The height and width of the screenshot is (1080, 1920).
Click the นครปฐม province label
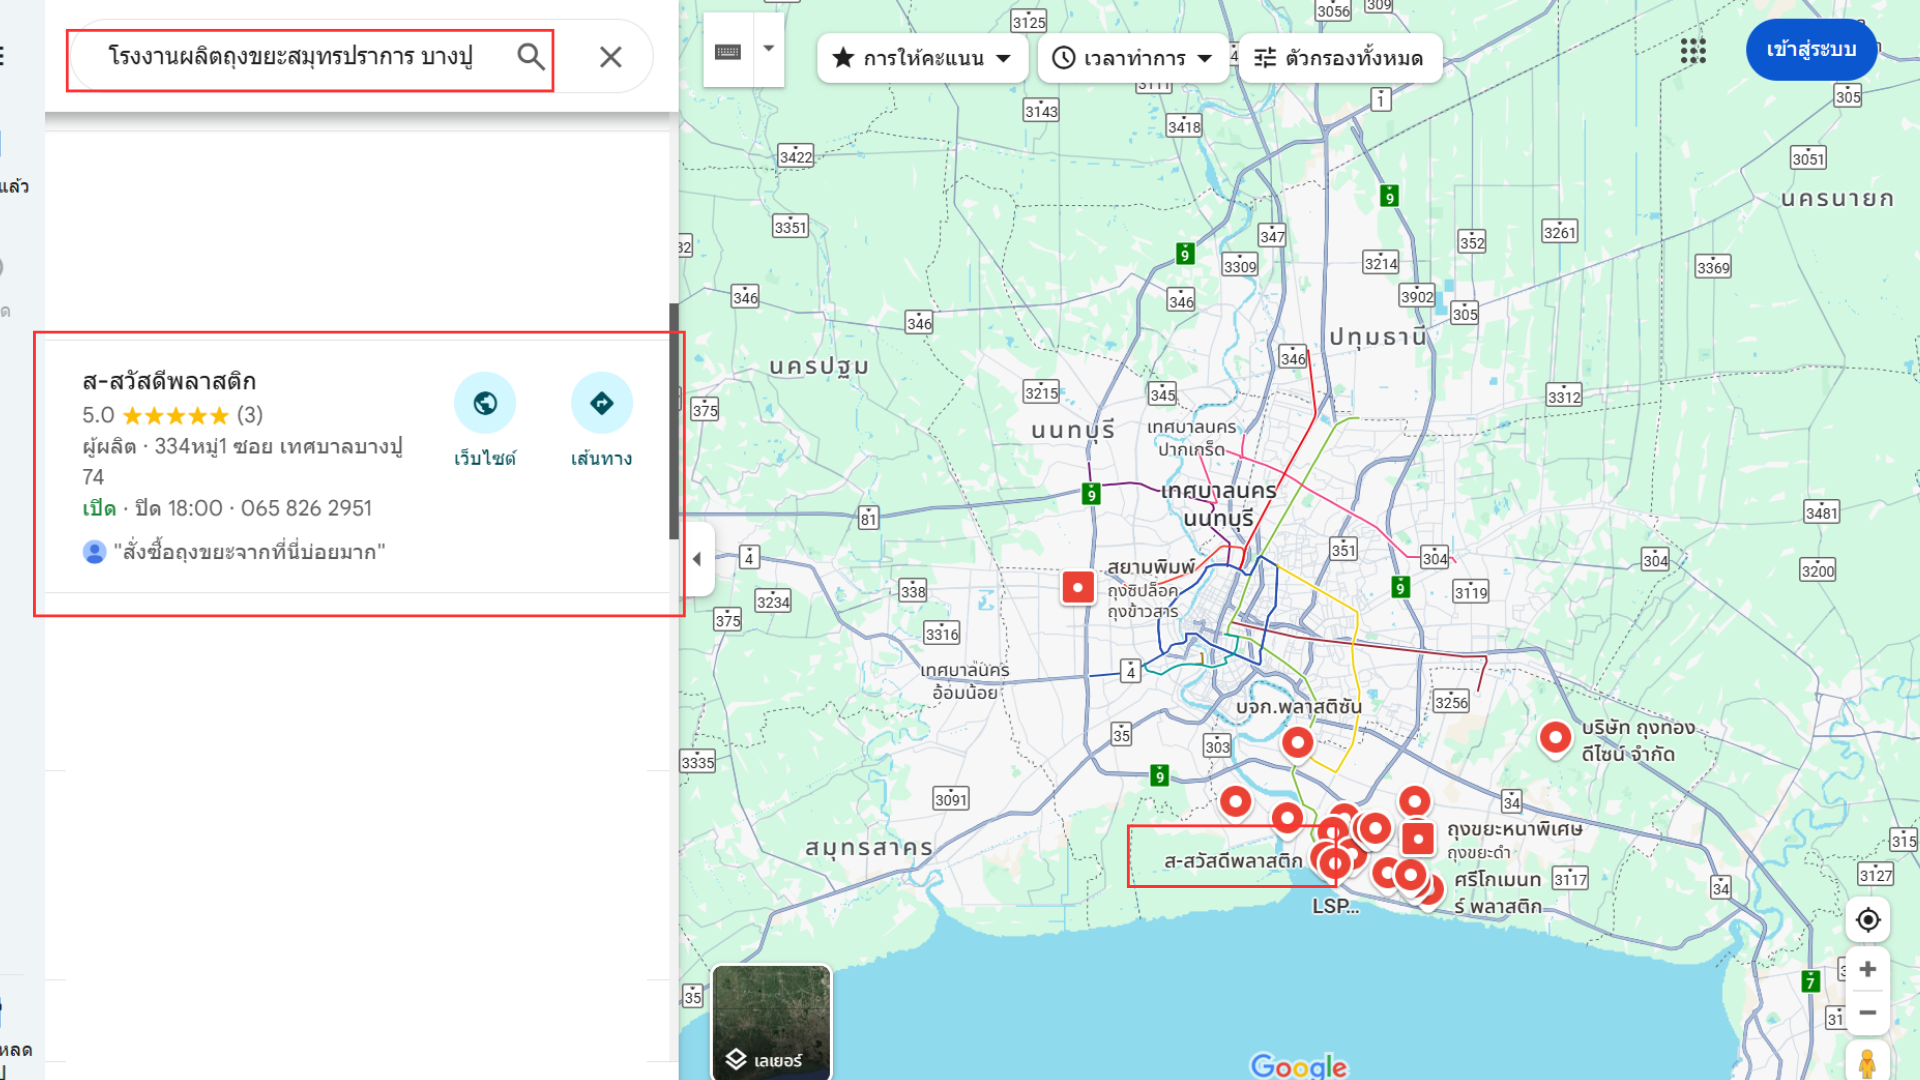point(819,367)
